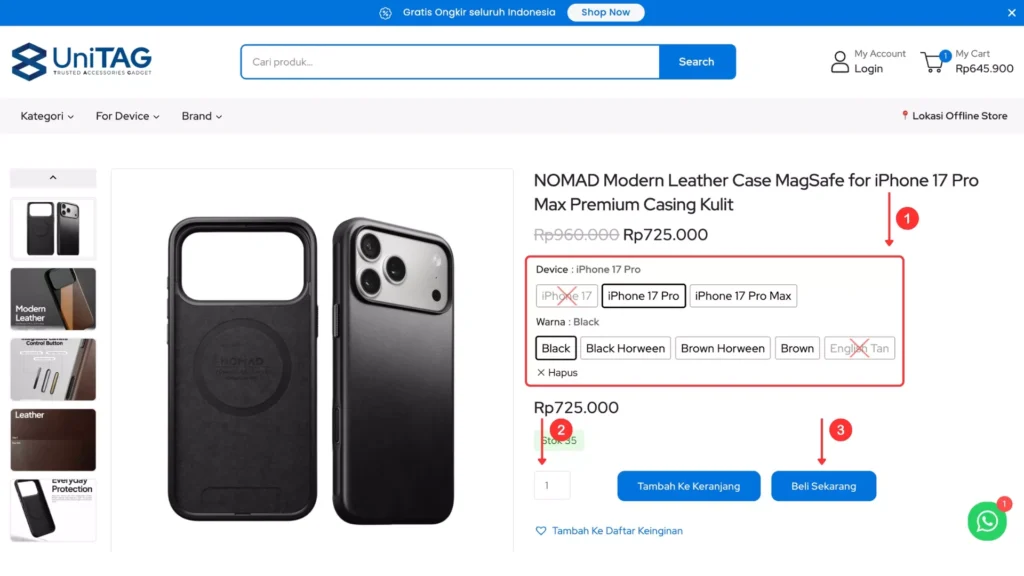The height and width of the screenshot is (576, 1024).
Task: Open the For Device dropdown
Action: (x=128, y=116)
